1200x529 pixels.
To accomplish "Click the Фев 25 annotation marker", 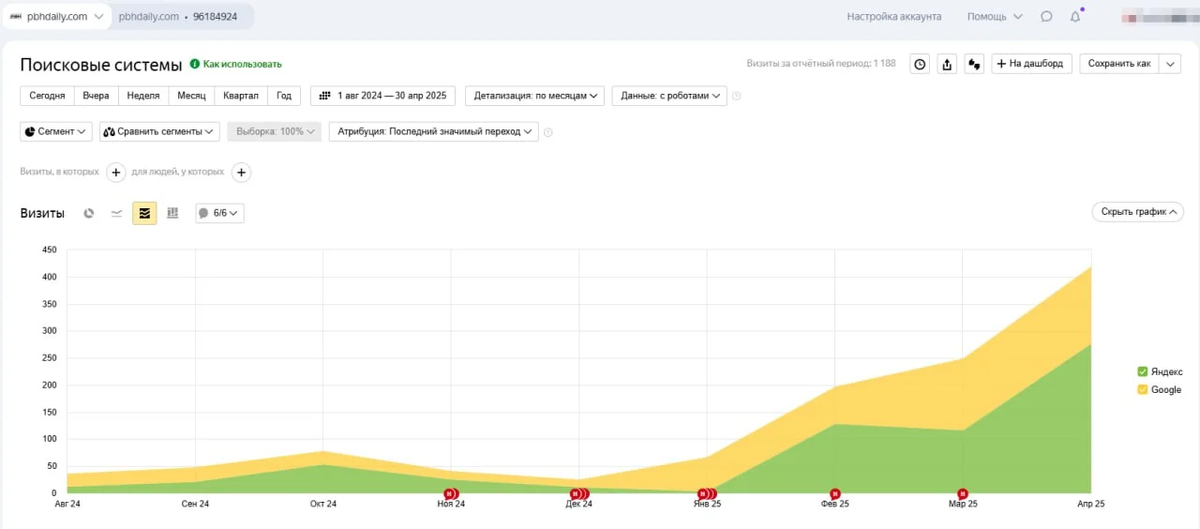I will [x=835, y=493].
